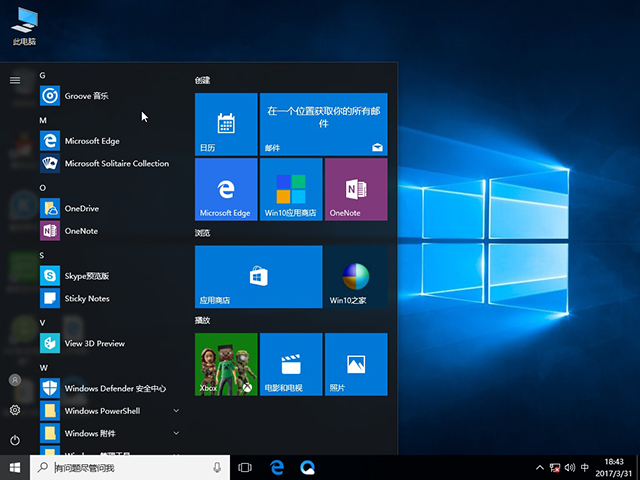Open Skype预览版 in the app list

click(86, 275)
